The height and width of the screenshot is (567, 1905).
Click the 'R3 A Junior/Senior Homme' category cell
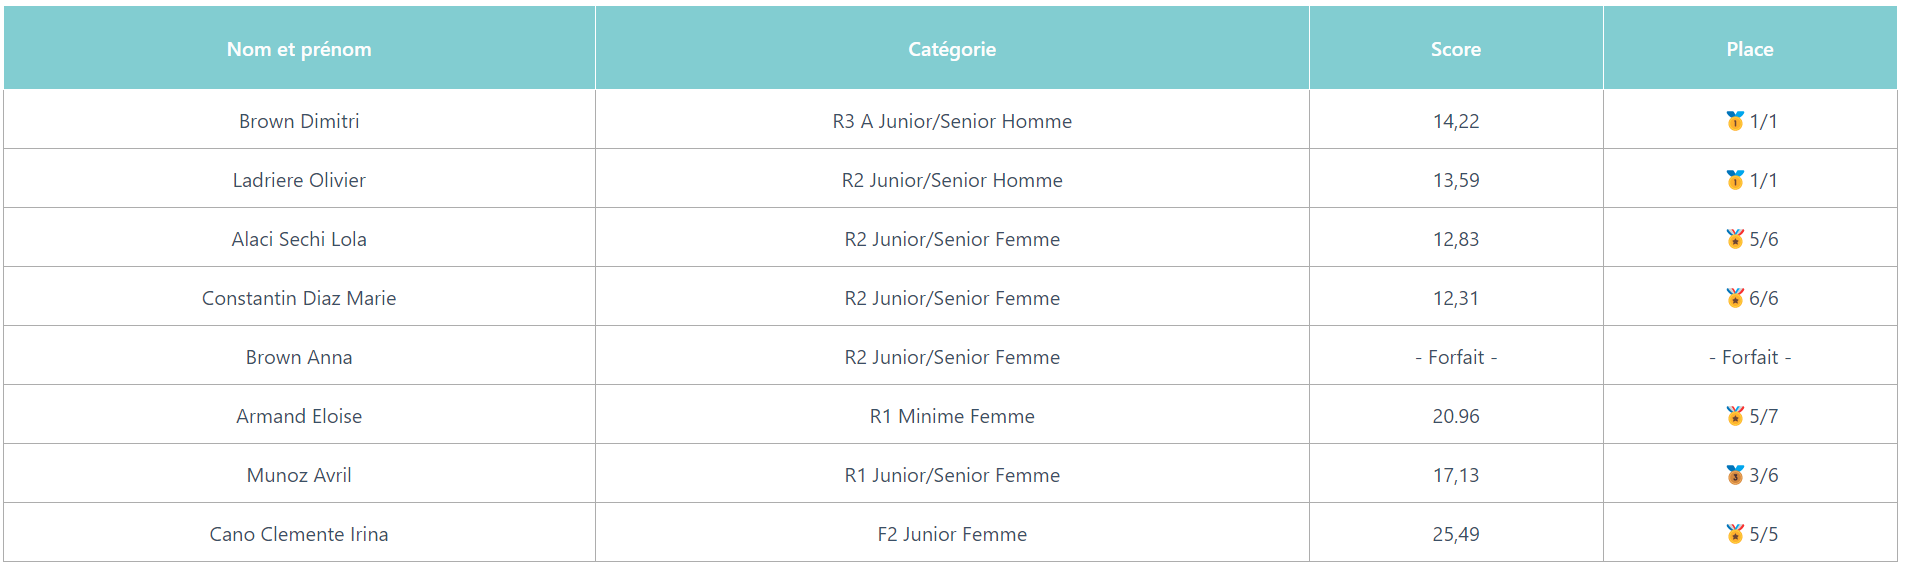(952, 120)
